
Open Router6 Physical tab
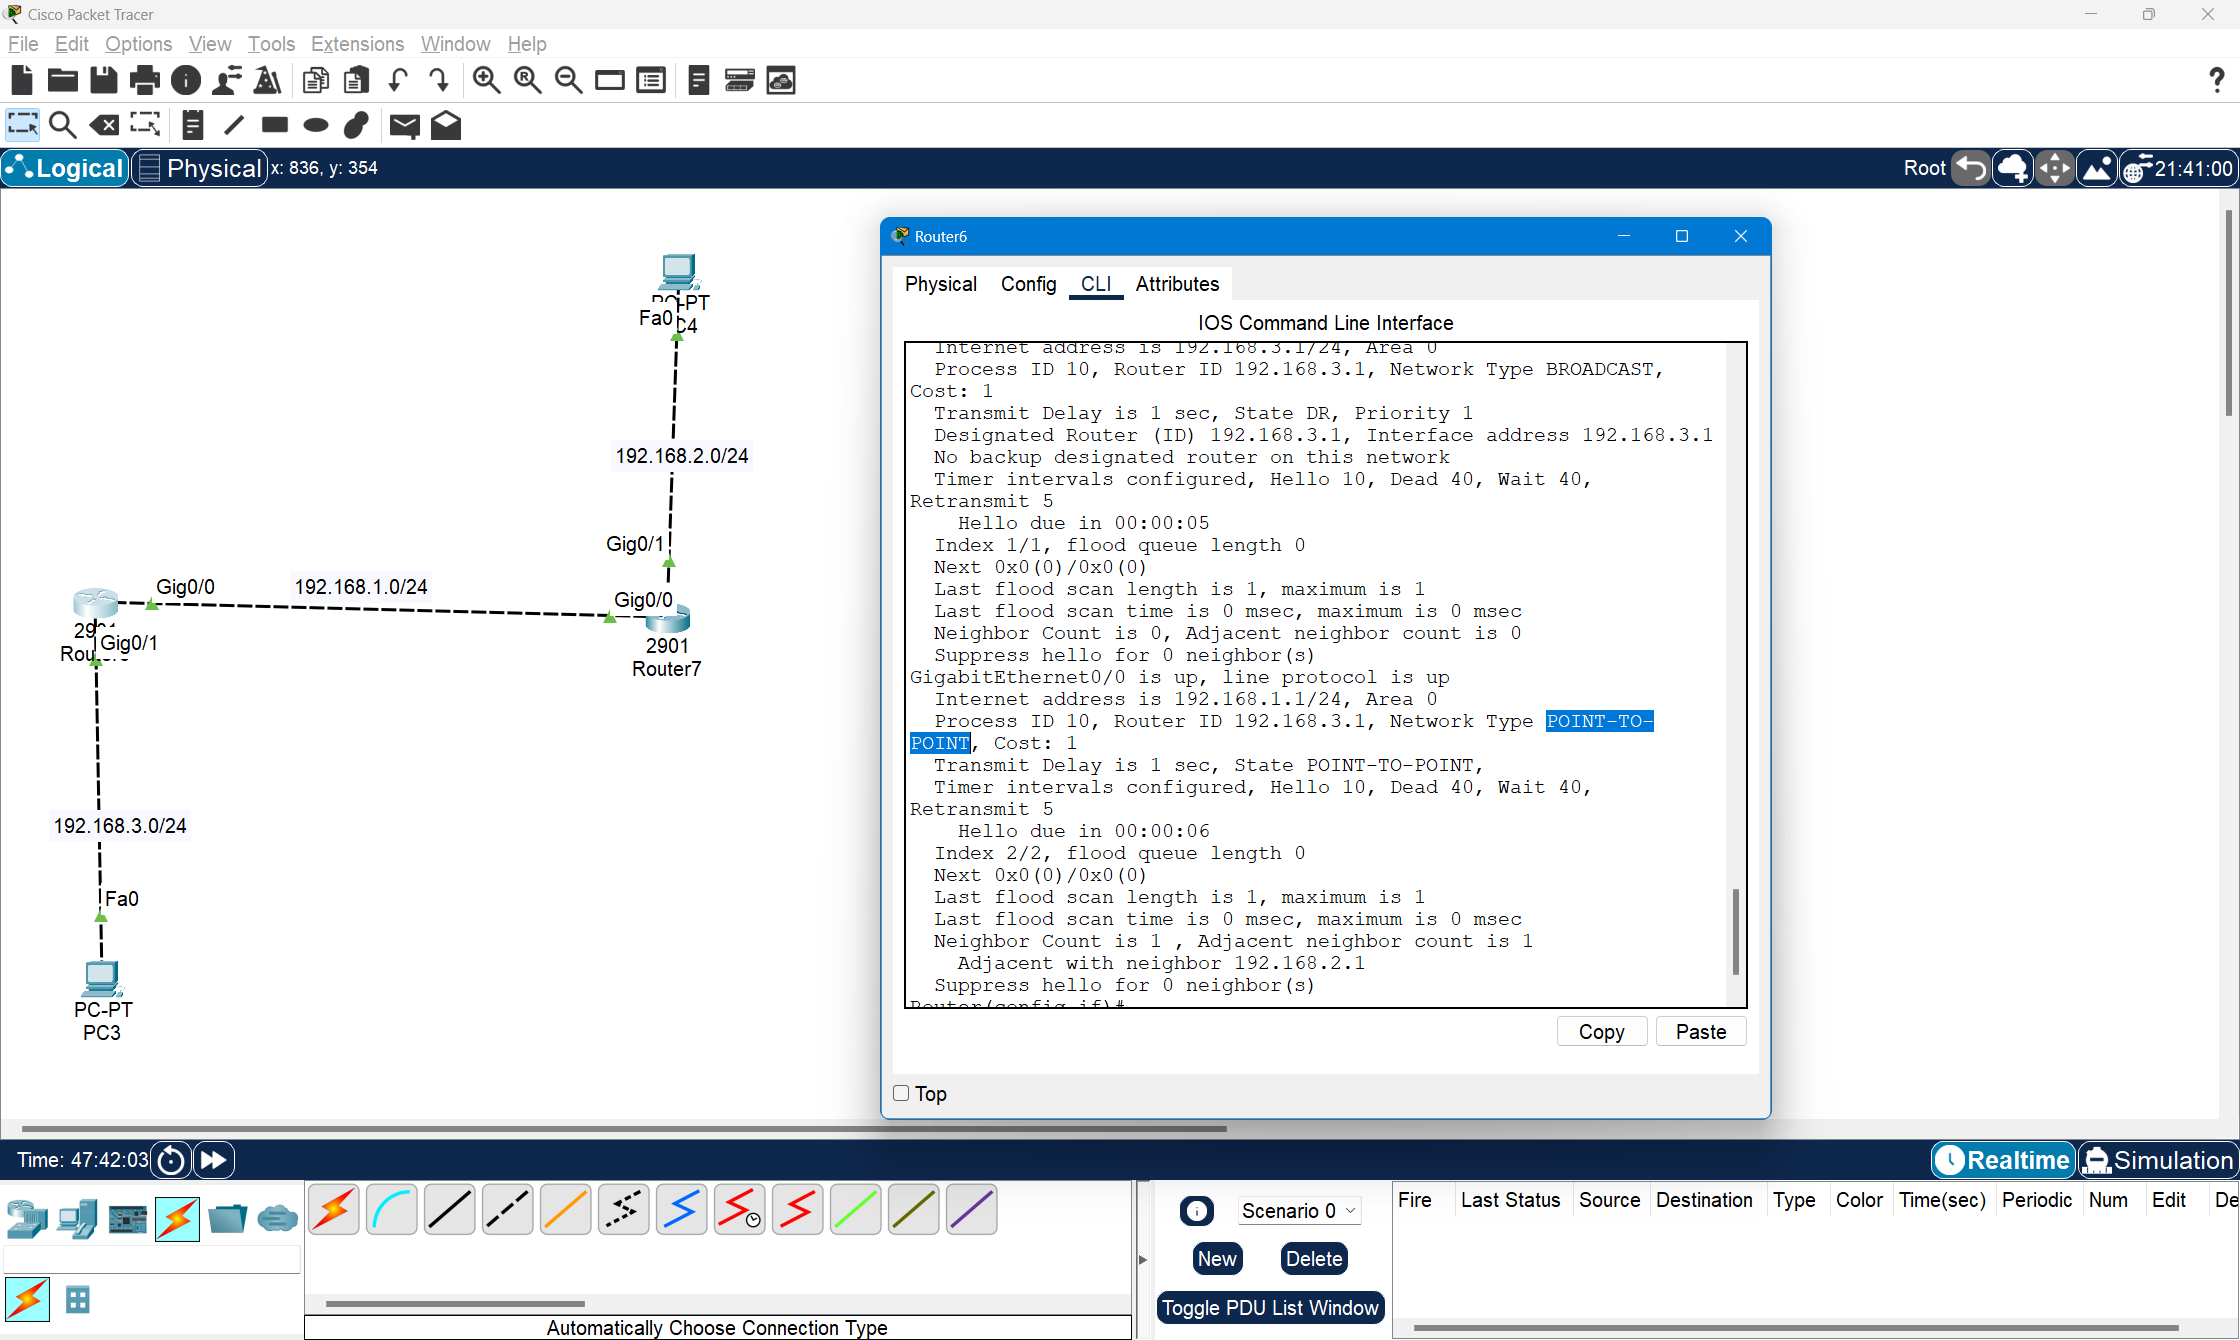[x=940, y=284]
